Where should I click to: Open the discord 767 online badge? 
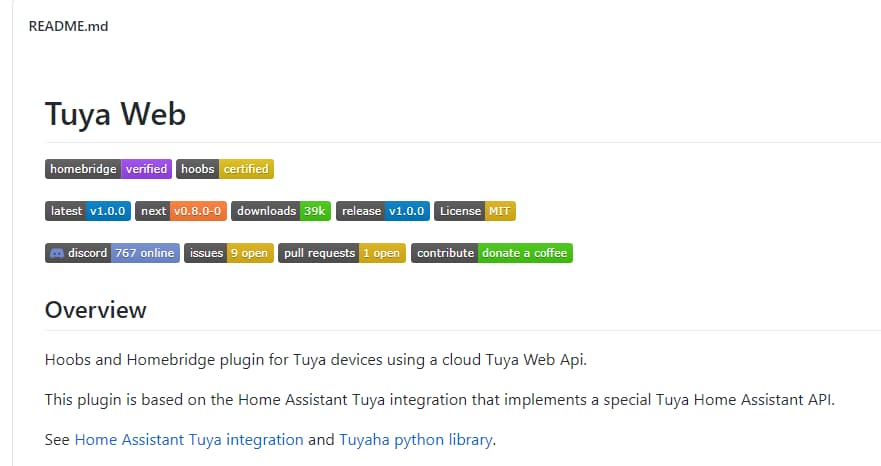[x=112, y=253]
